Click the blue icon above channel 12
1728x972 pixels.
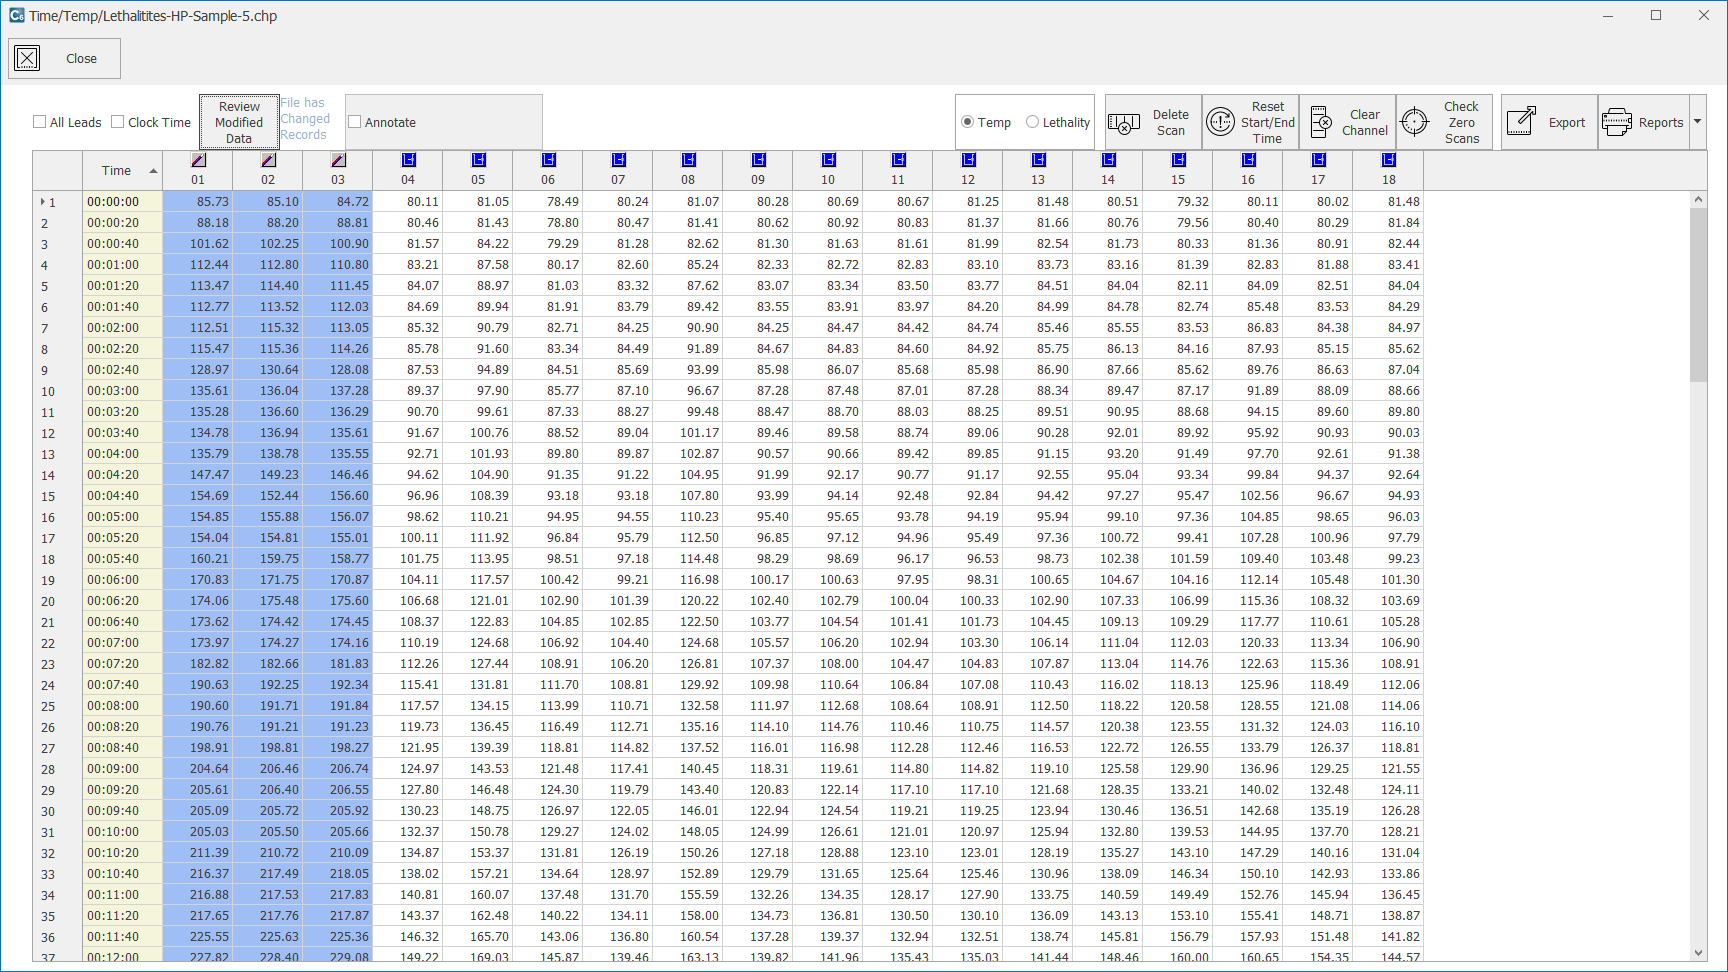point(968,160)
